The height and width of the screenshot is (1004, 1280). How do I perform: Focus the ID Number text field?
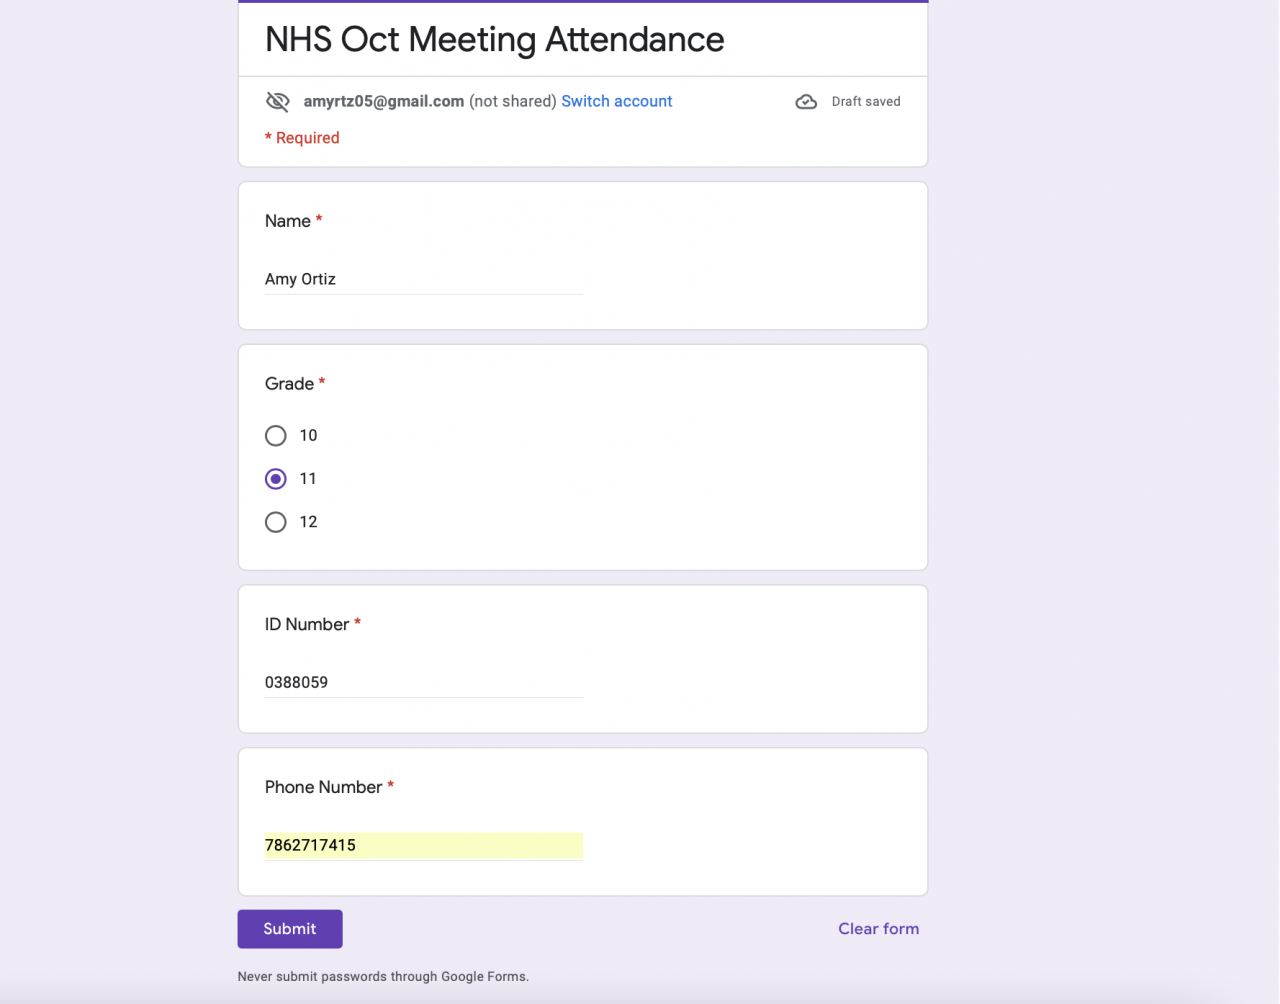tap(423, 682)
